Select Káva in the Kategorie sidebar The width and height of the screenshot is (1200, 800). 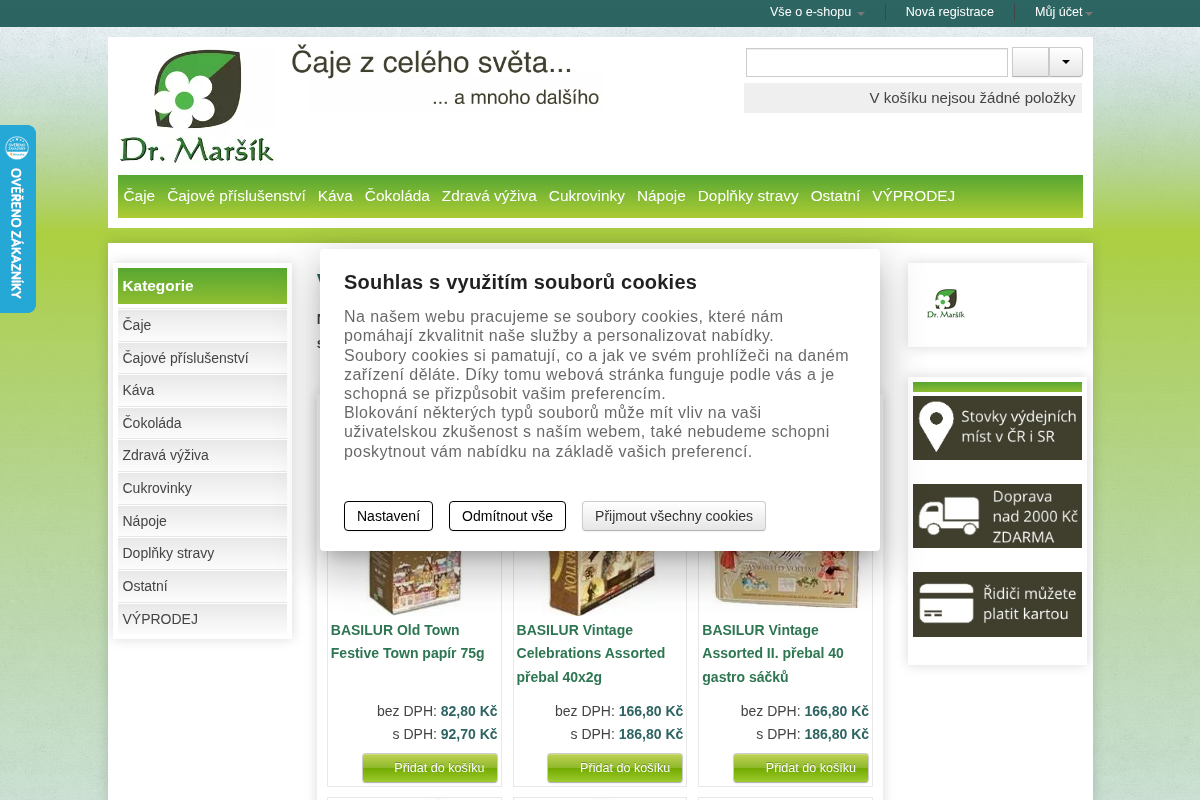coord(202,390)
